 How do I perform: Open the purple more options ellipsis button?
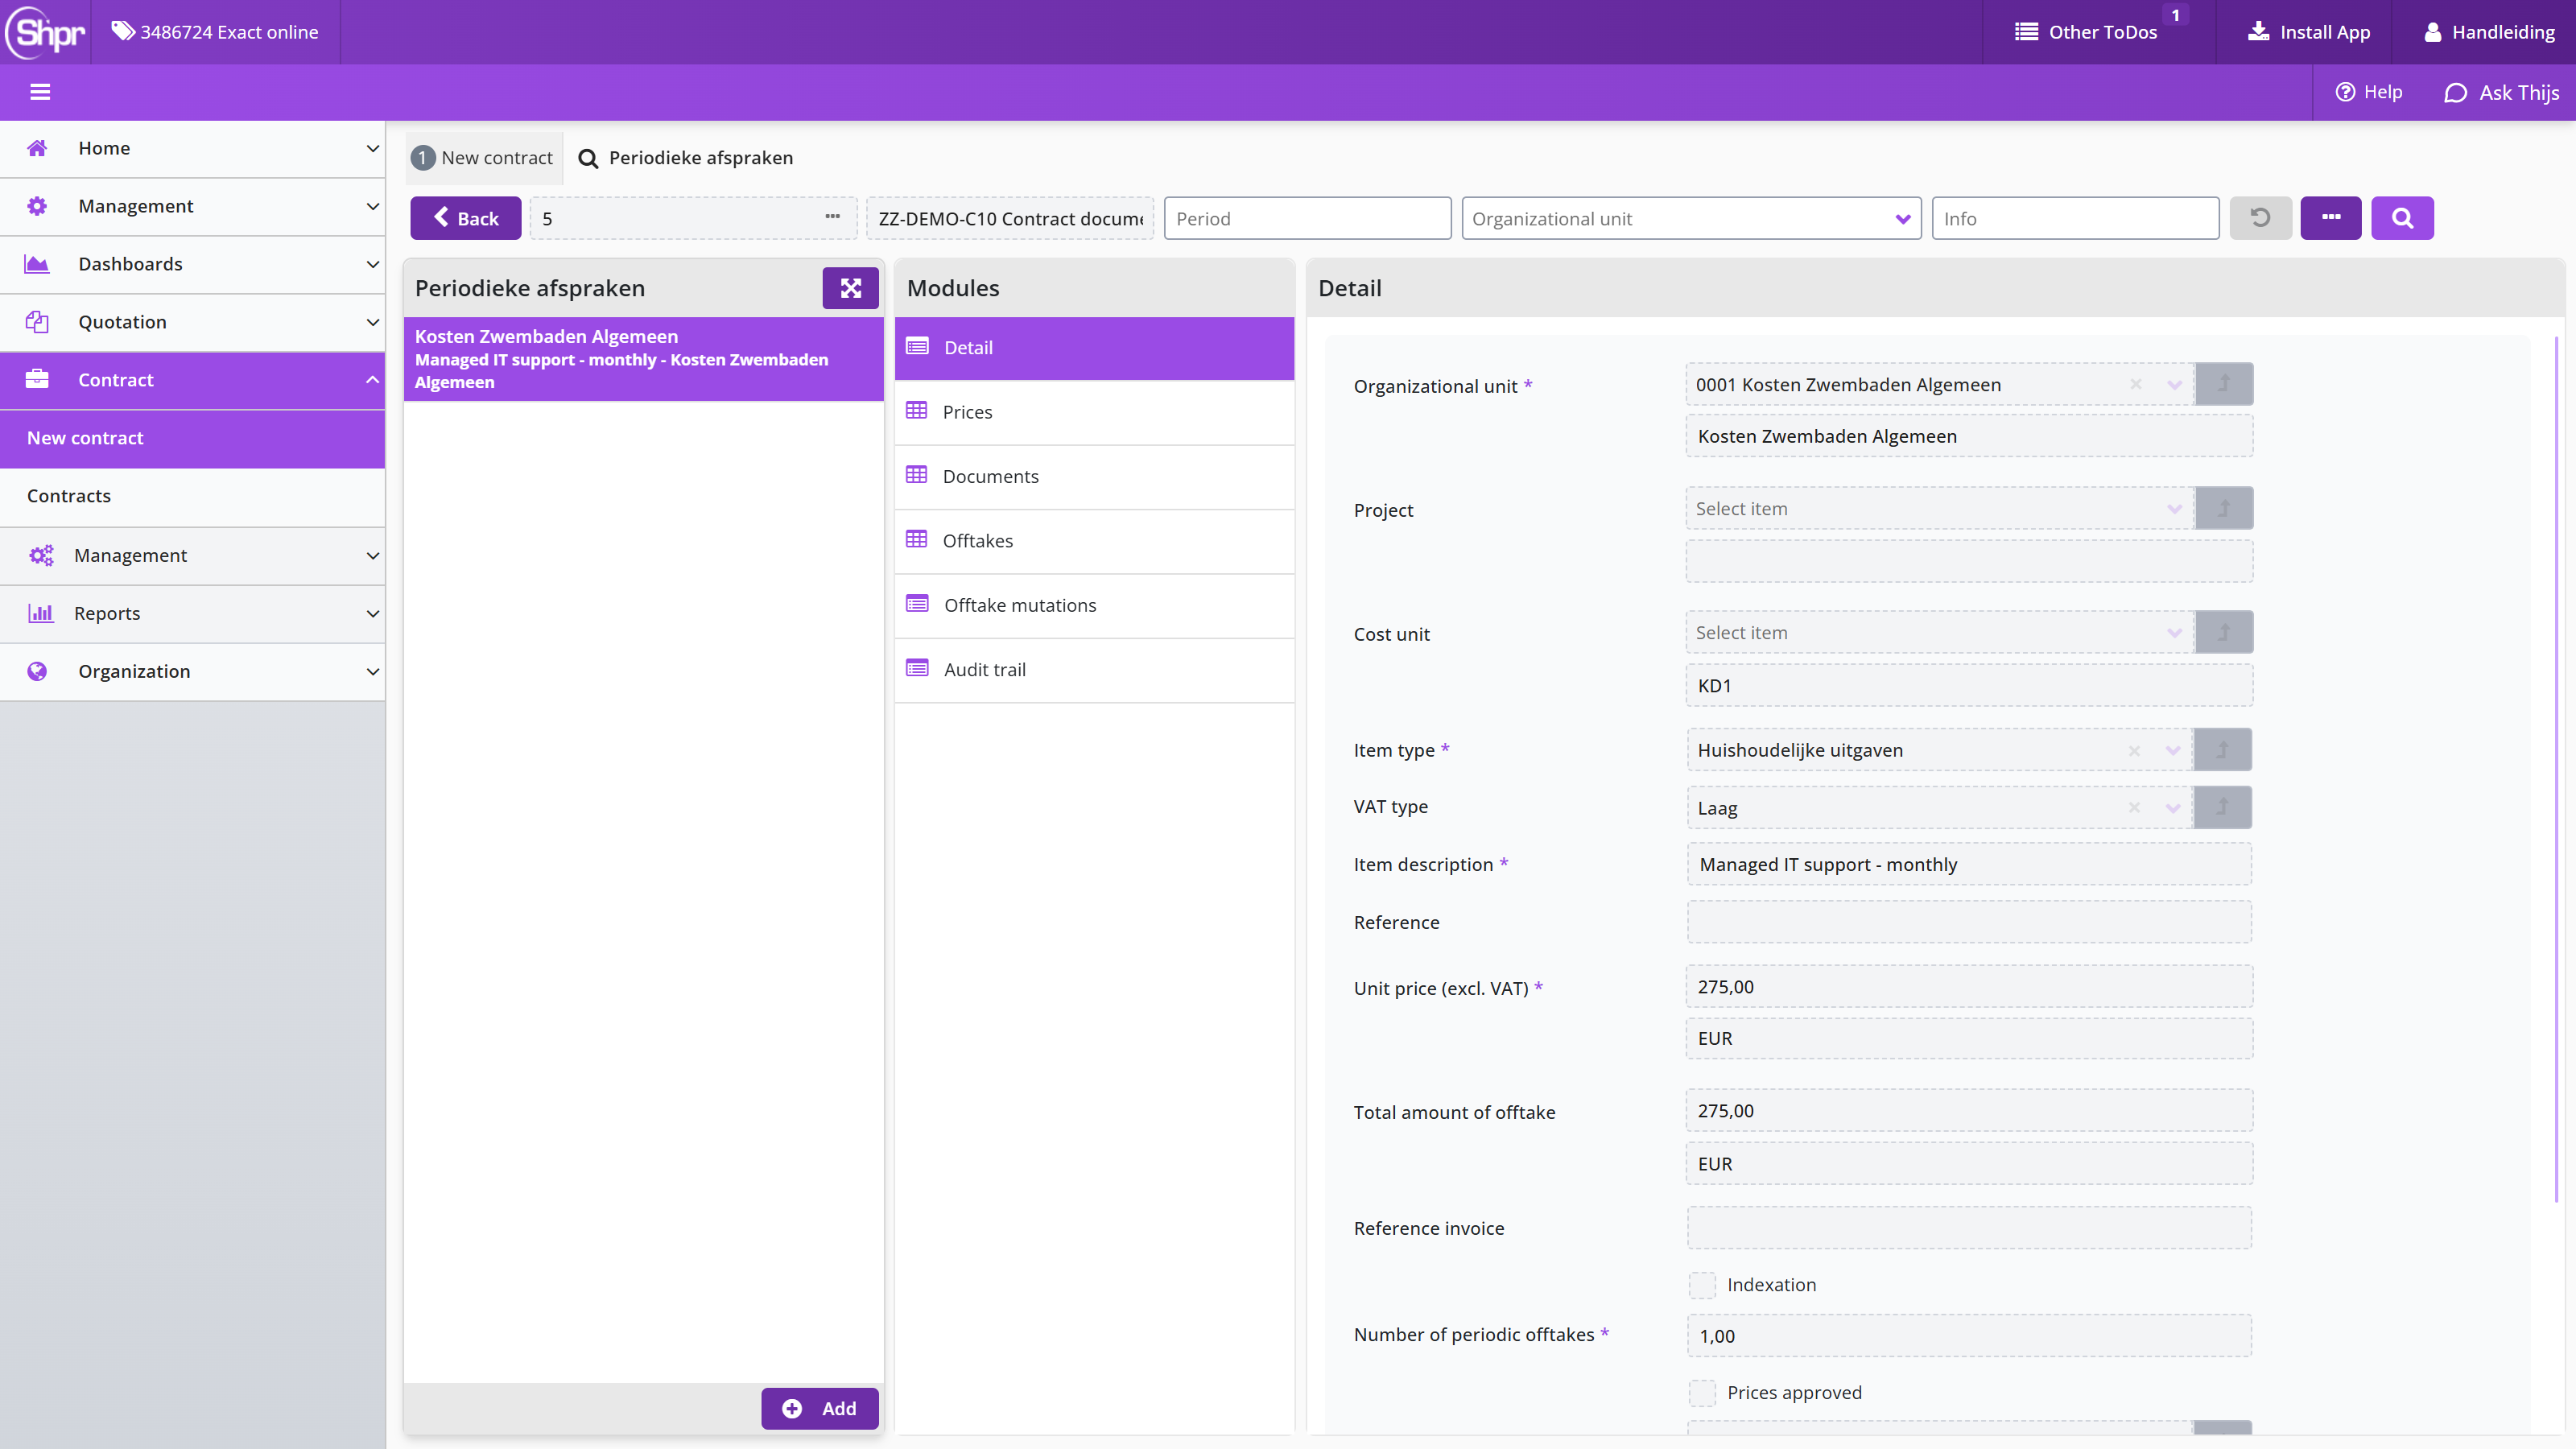(x=2330, y=218)
